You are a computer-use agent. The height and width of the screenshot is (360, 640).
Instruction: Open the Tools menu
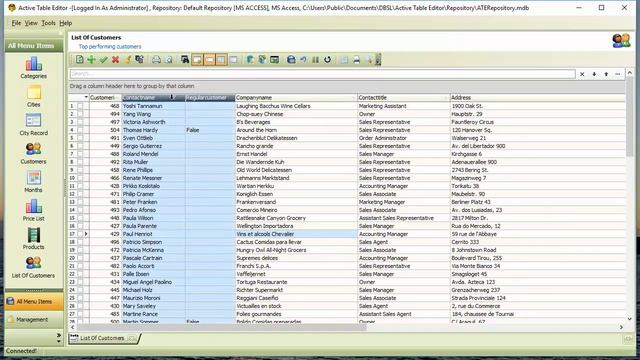point(49,23)
